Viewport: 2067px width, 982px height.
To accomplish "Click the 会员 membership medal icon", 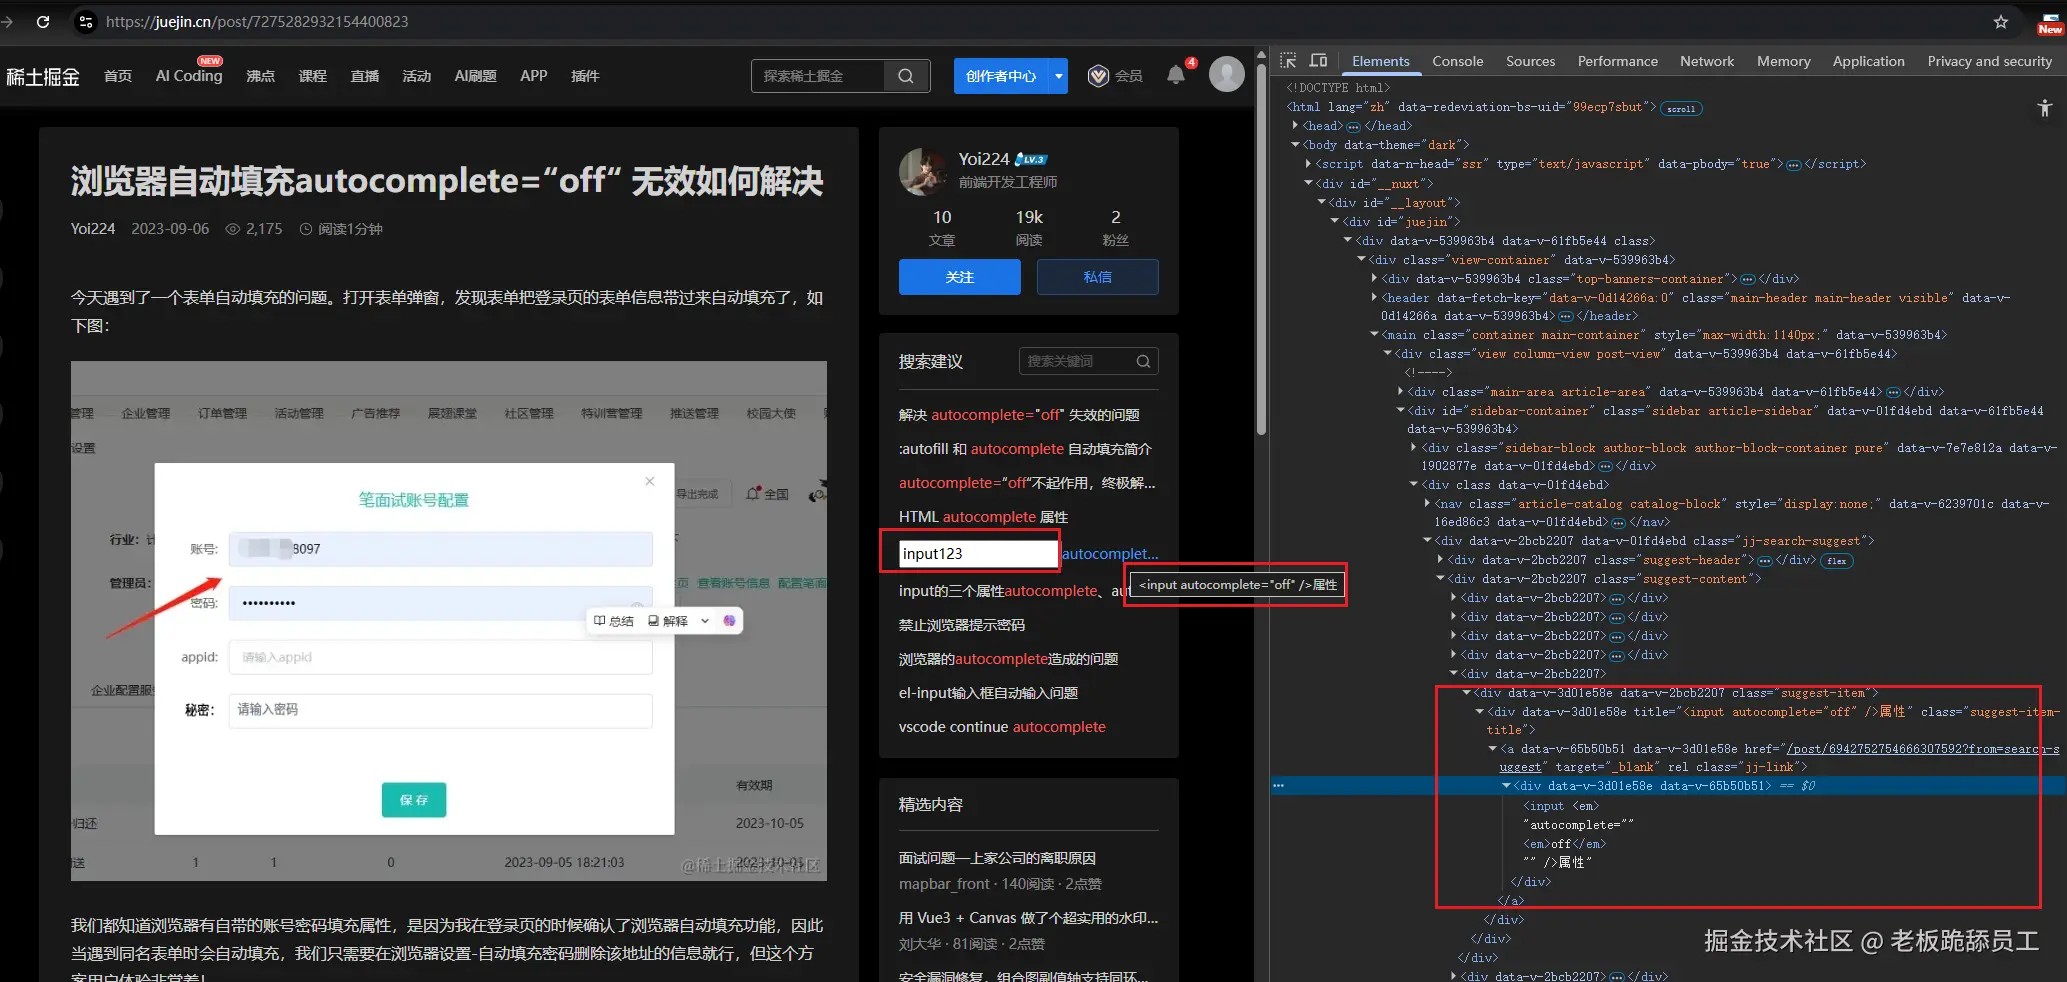I will pos(1098,75).
